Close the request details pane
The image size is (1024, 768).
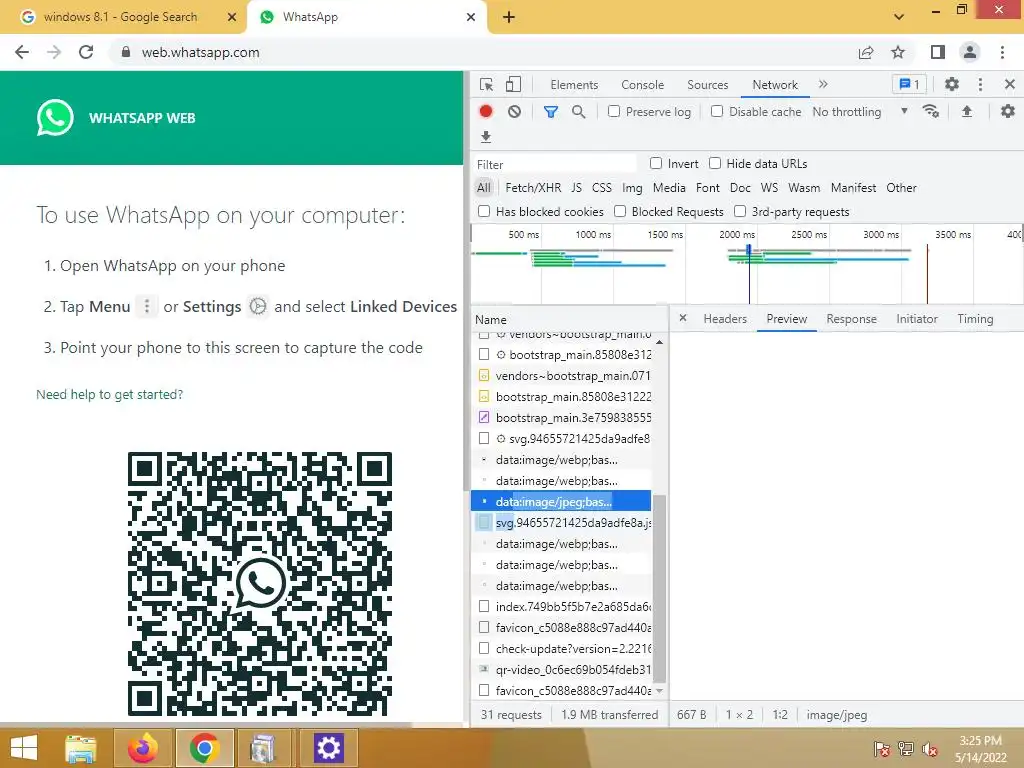[682, 318]
